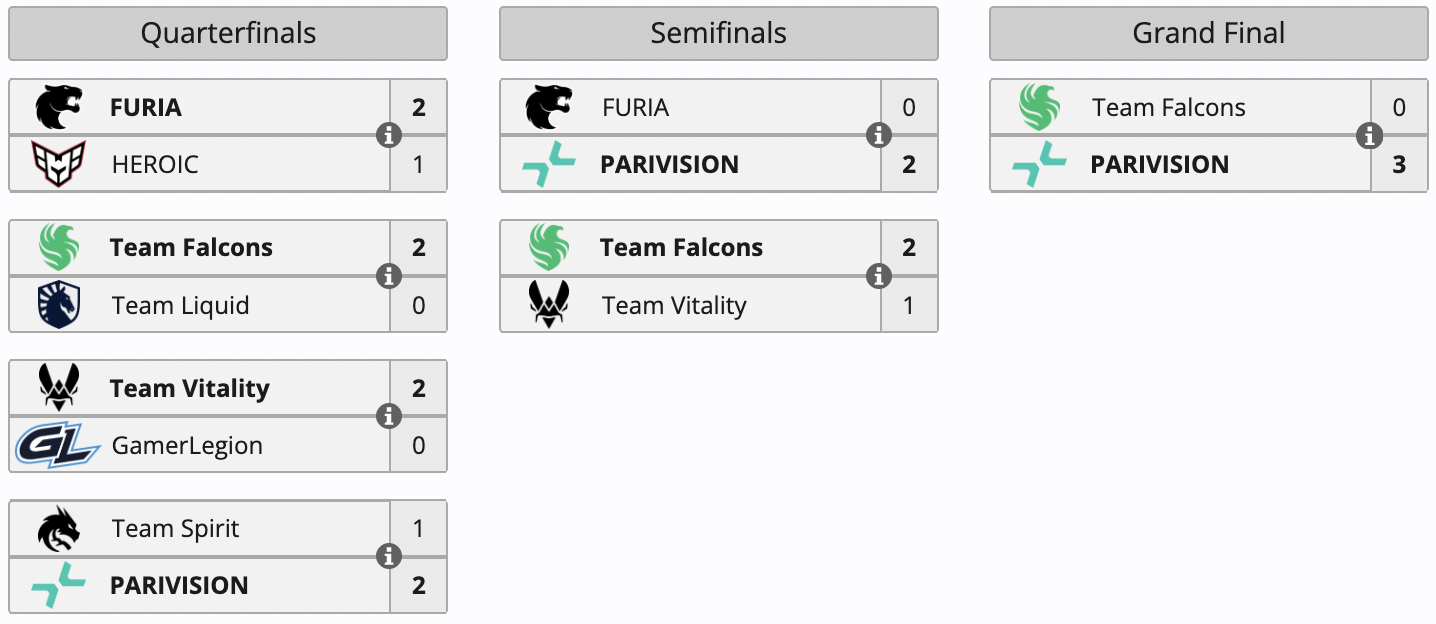
Task: Click the Team Spirit dragon logo
Action: click(x=59, y=529)
